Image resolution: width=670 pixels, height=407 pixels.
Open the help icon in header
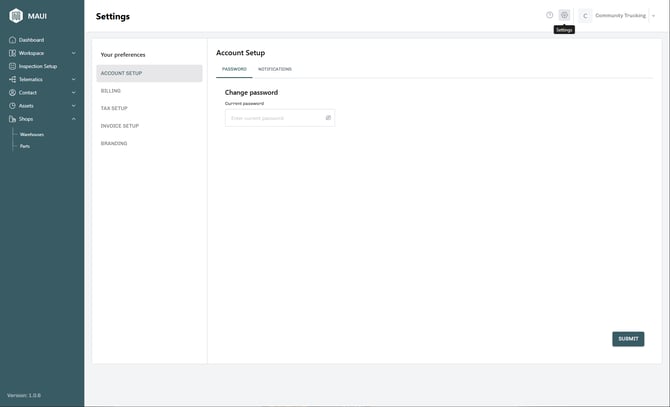(x=549, y=15)
